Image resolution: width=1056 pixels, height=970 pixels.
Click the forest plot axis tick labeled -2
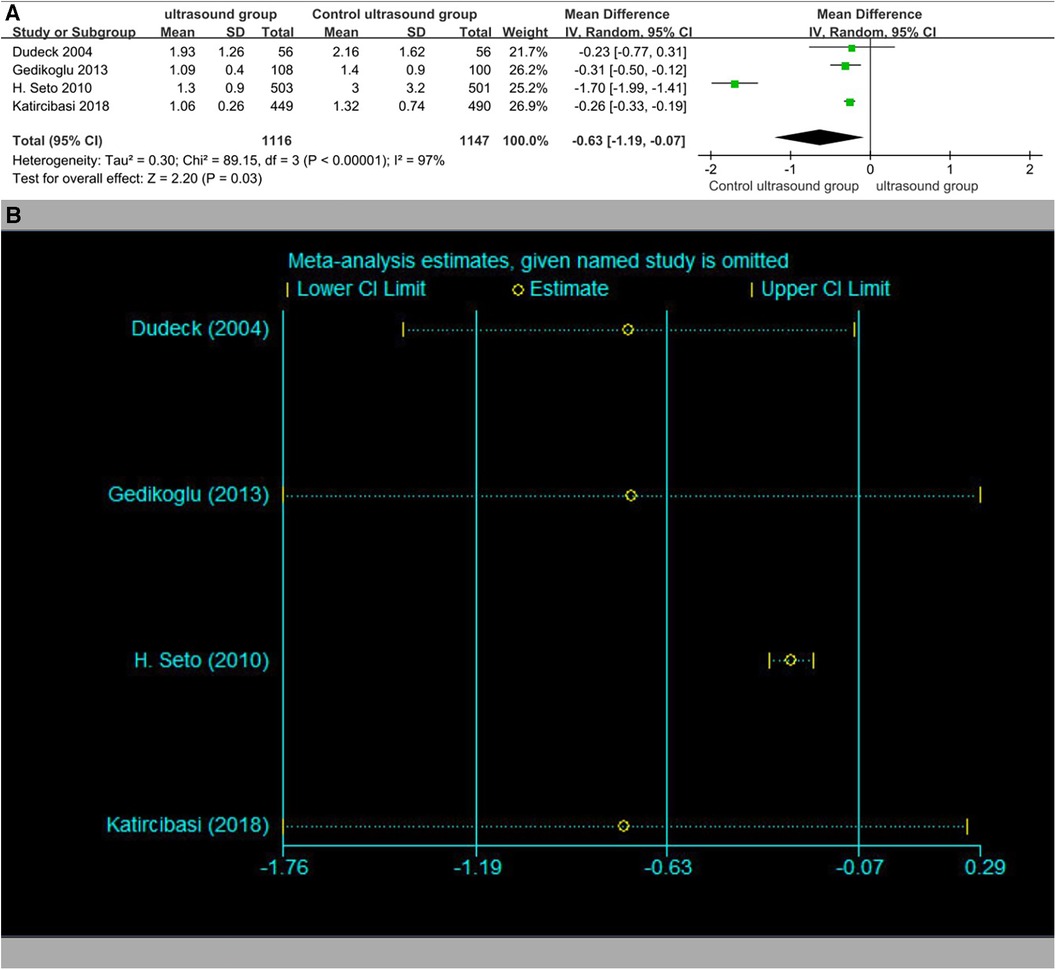pos(711,170)
